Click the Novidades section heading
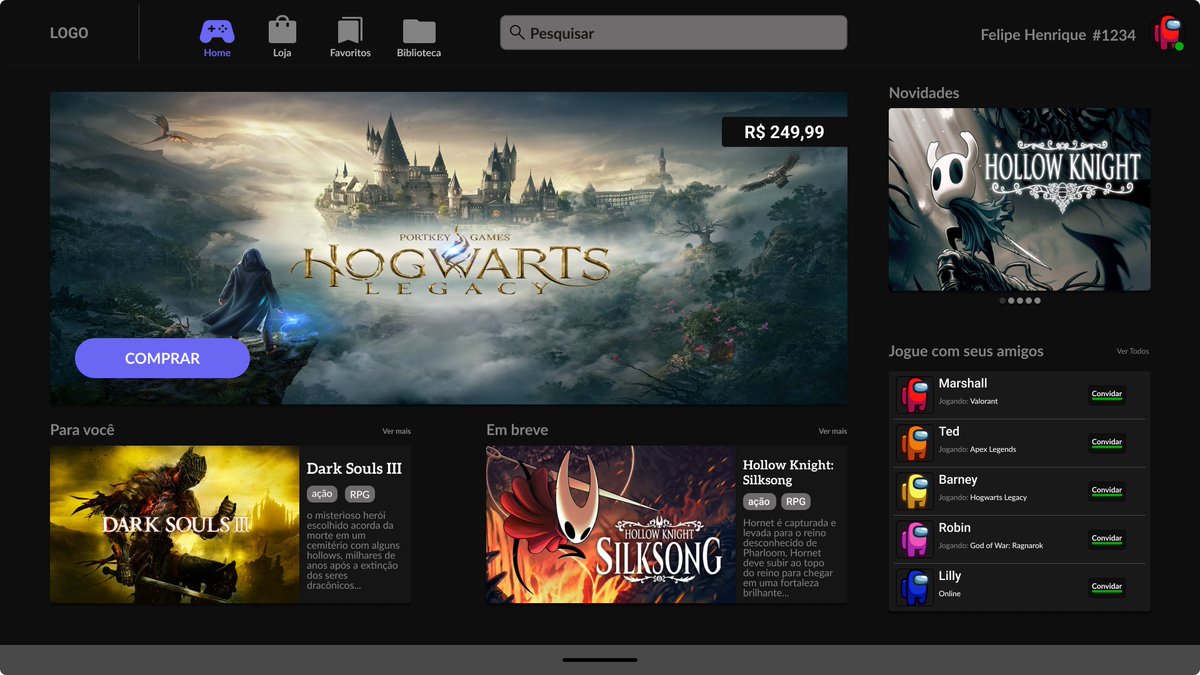 [x=924, y=93]
